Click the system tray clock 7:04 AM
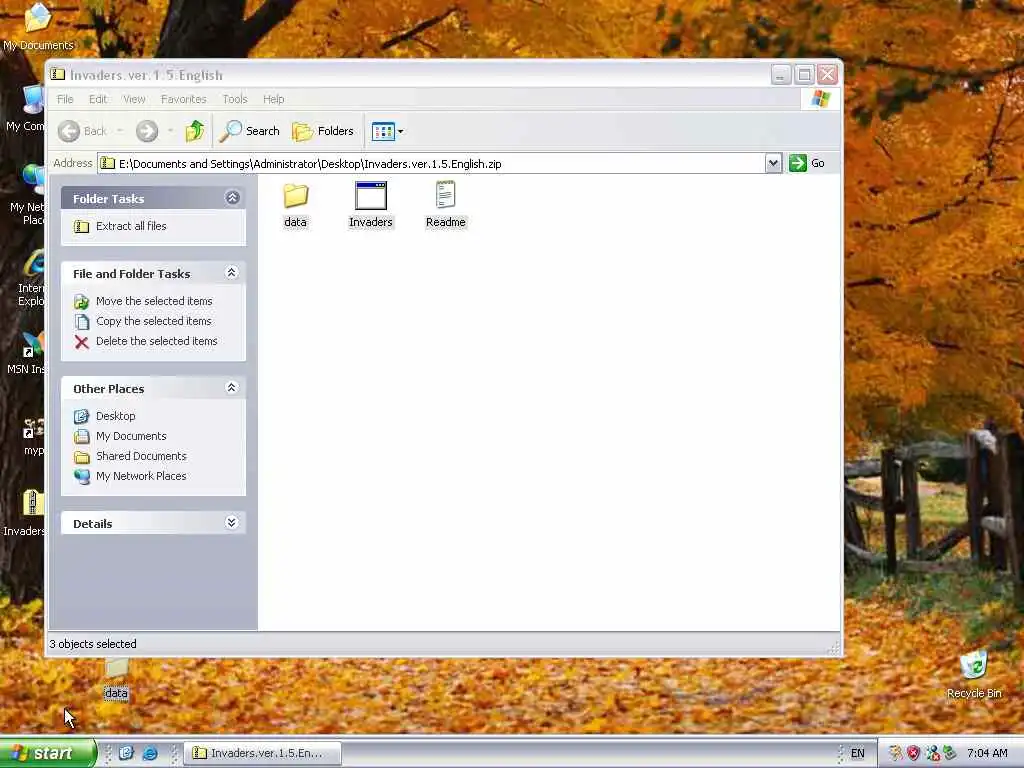This screenshot has height=768, width=1024. [x=987, y=753]
